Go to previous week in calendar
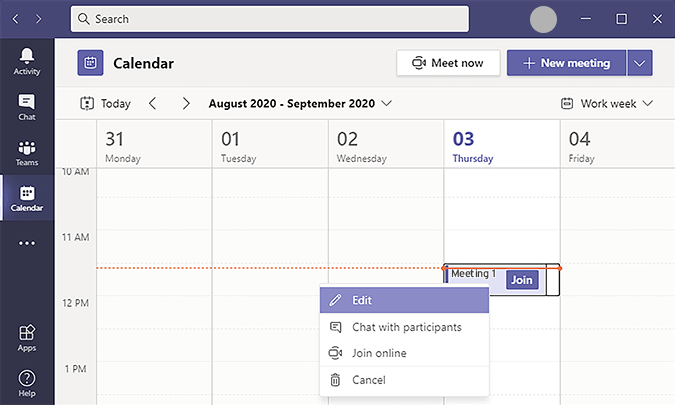675x405 pixels. [153, 103]
